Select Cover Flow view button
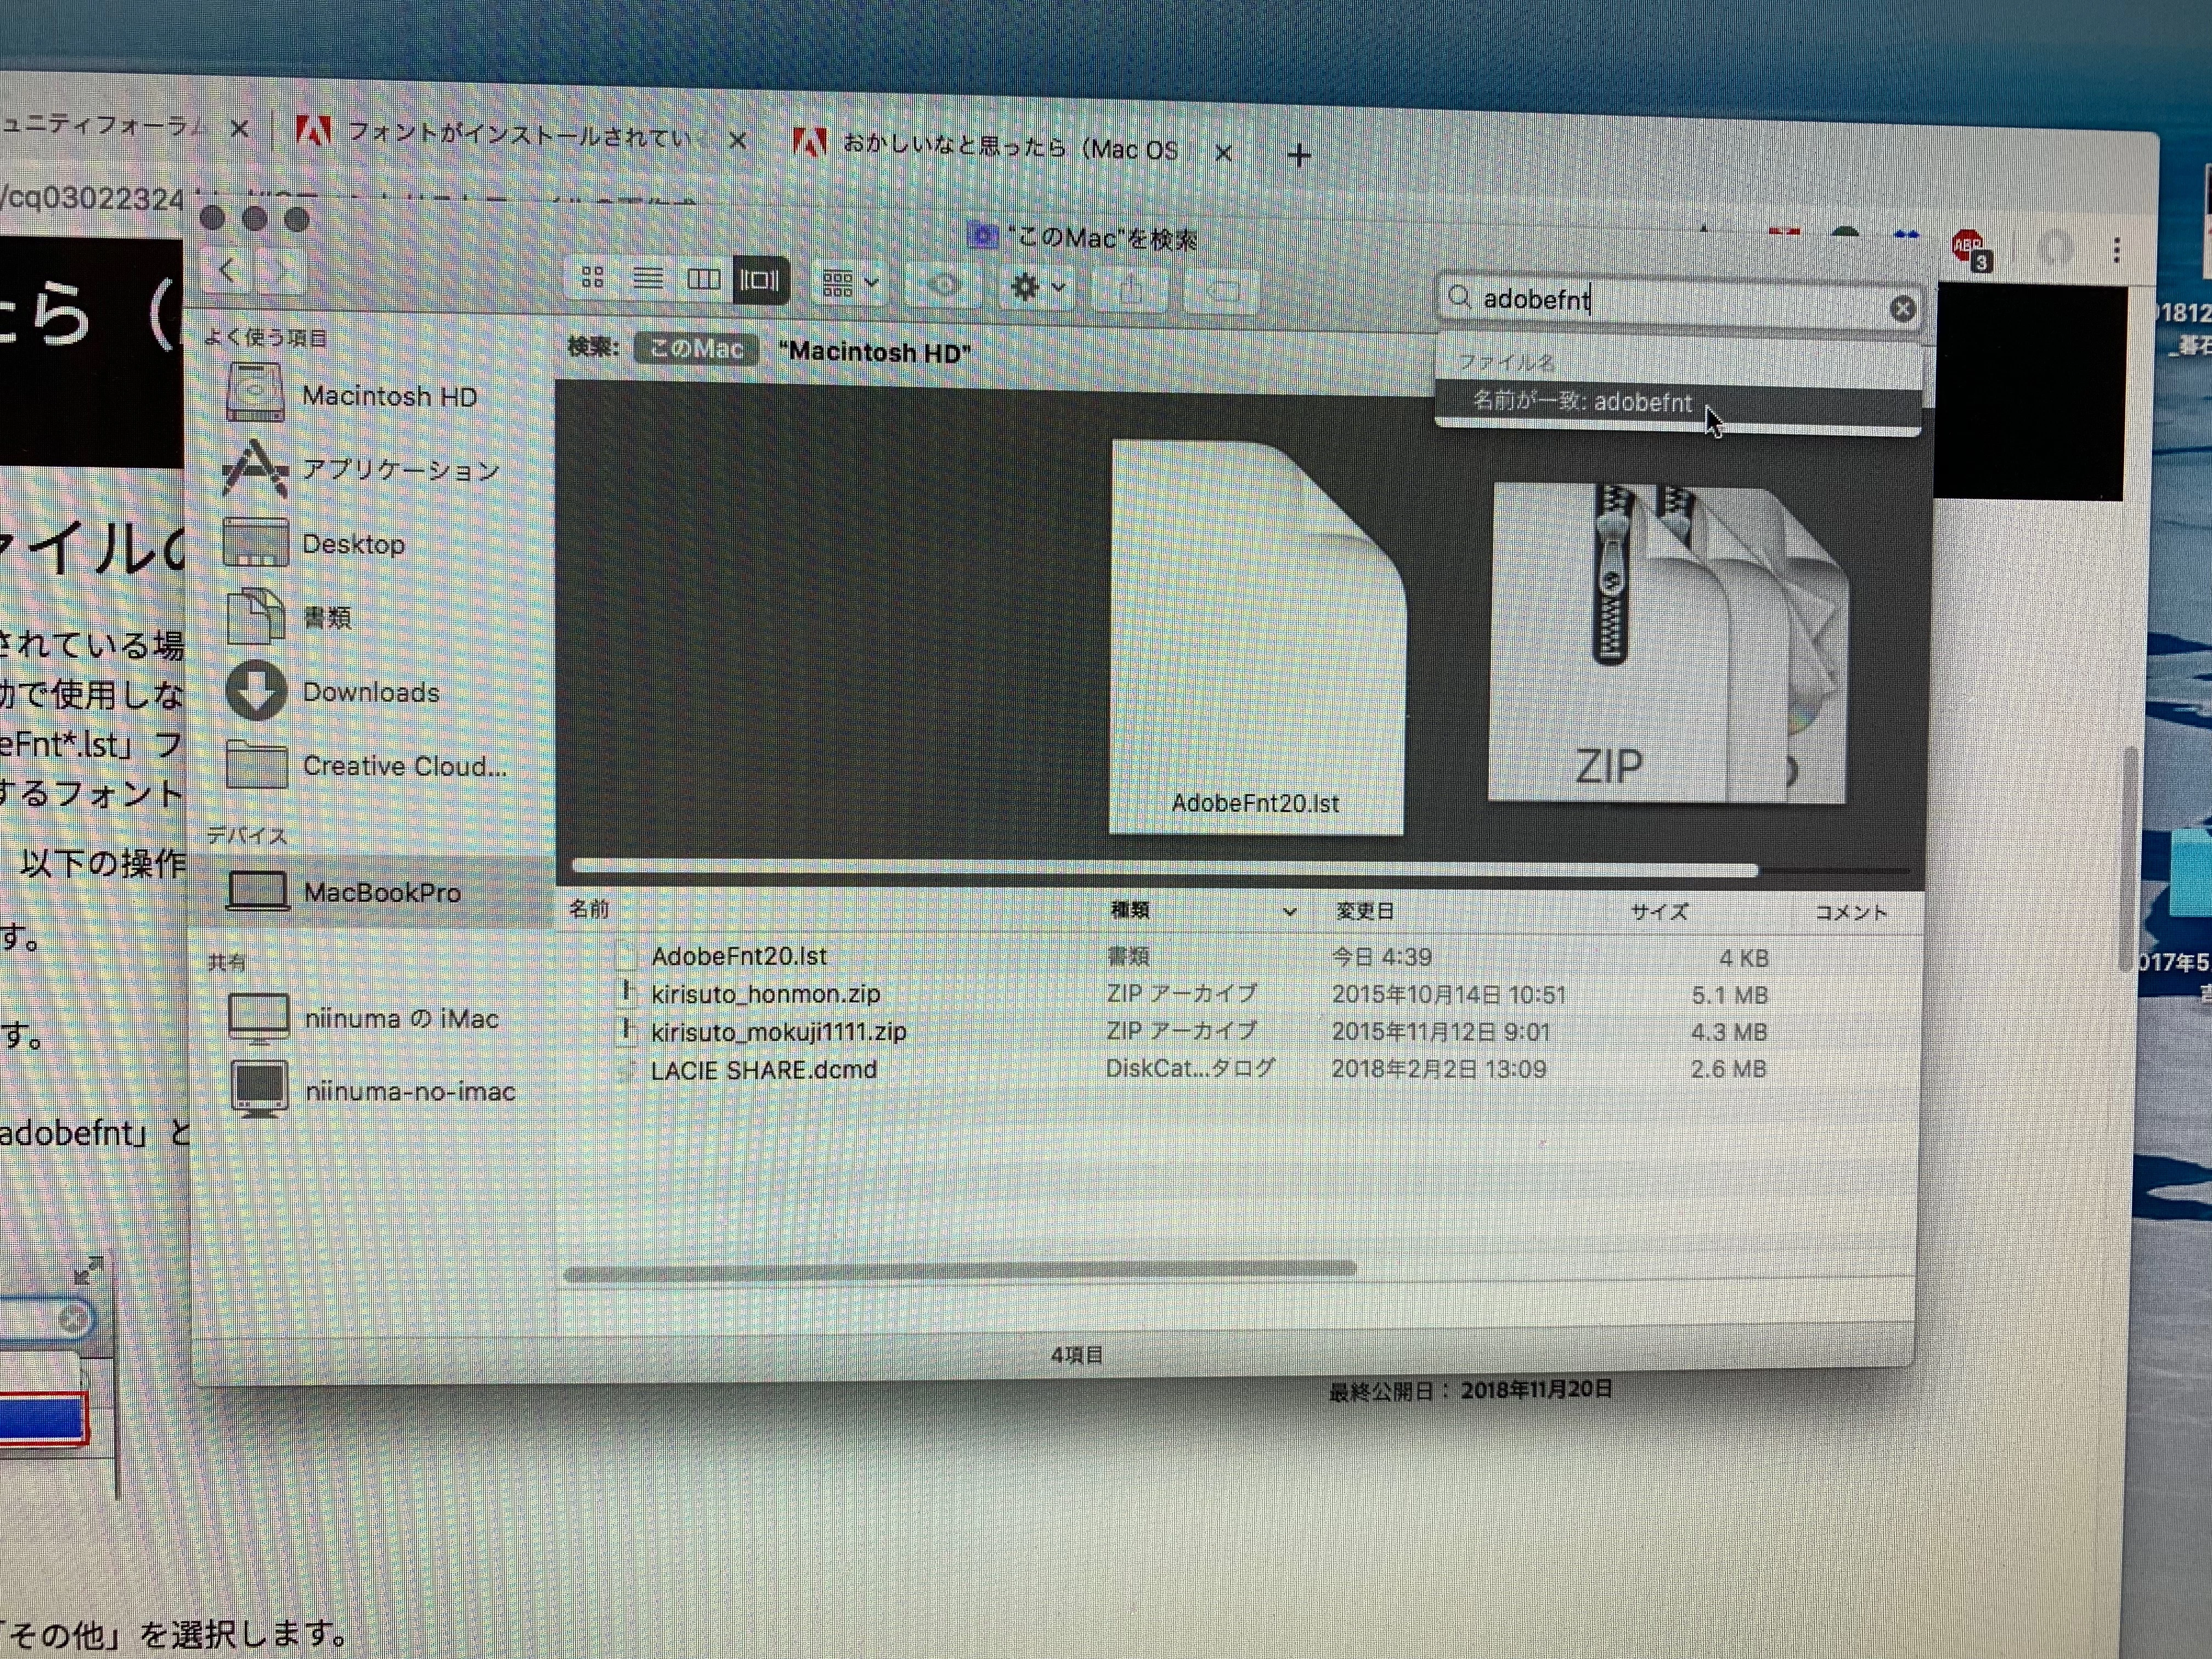2212x1659 pixels. coord(759,280)
